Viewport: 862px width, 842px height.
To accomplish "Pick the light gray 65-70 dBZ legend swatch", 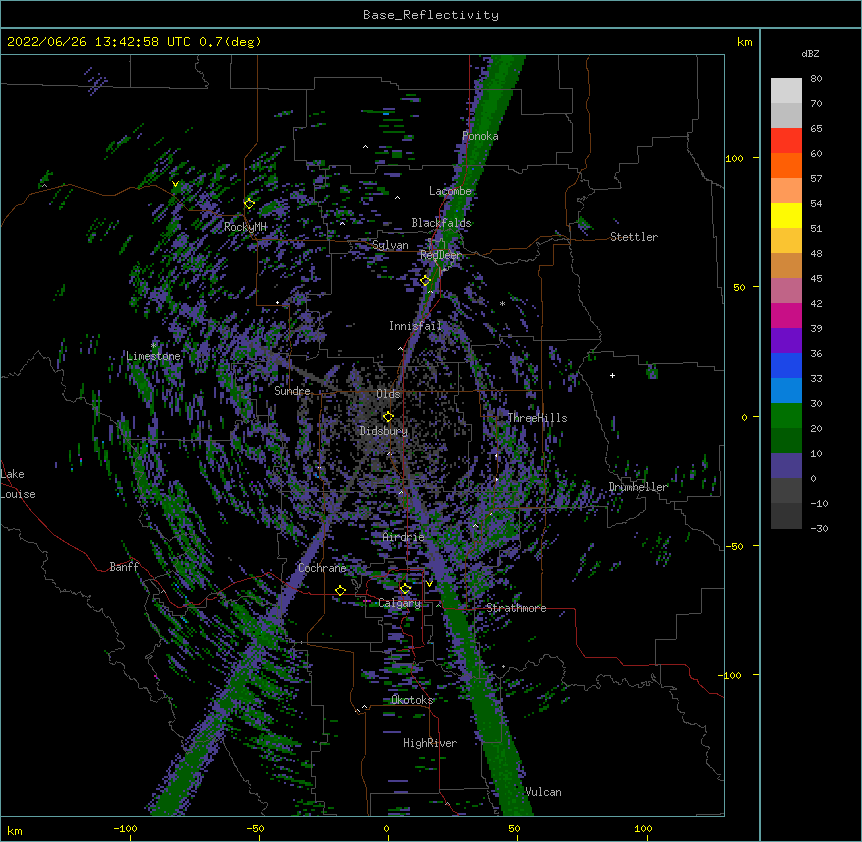I will click(x=786, y=115).
